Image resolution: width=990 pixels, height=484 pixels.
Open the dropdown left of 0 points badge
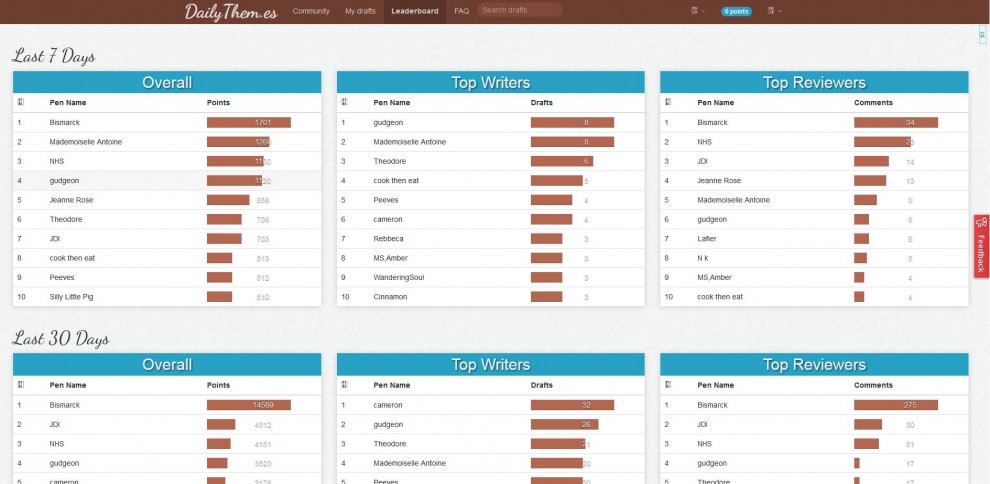pyautogui.click(x=698, y=11)
